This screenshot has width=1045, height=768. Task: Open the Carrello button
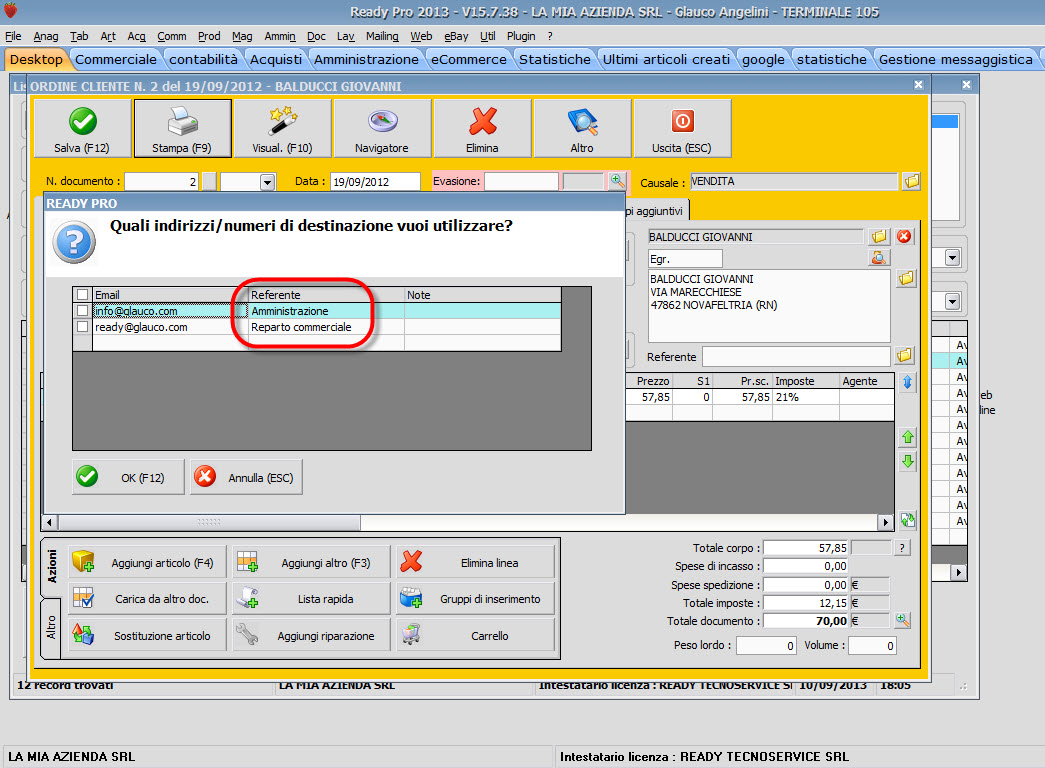click(x=475, y=635)
